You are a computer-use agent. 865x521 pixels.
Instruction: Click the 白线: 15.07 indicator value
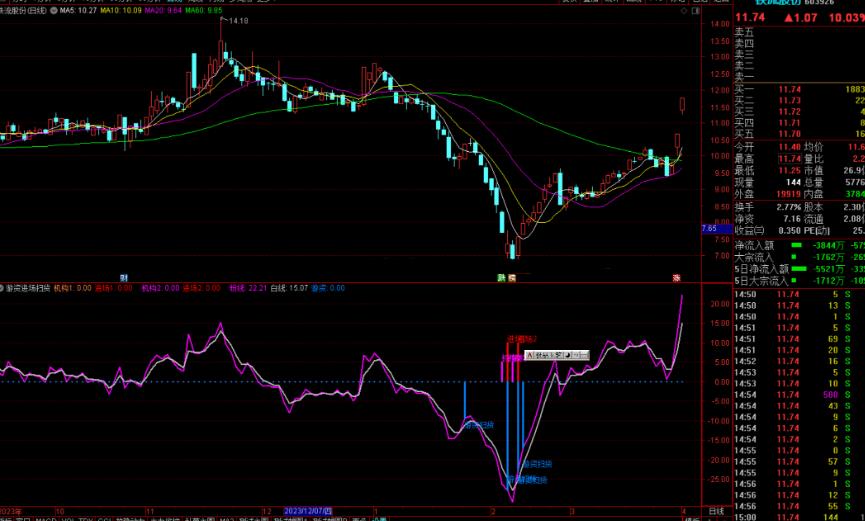click(289, 288)
